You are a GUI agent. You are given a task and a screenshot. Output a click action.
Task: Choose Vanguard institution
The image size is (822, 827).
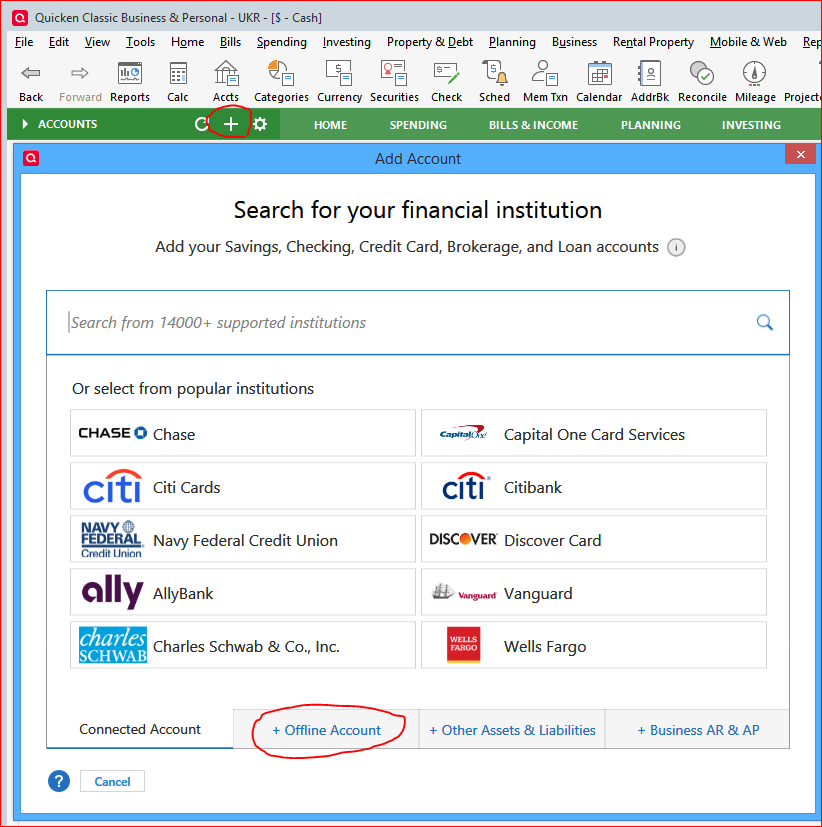click(594, 592)
